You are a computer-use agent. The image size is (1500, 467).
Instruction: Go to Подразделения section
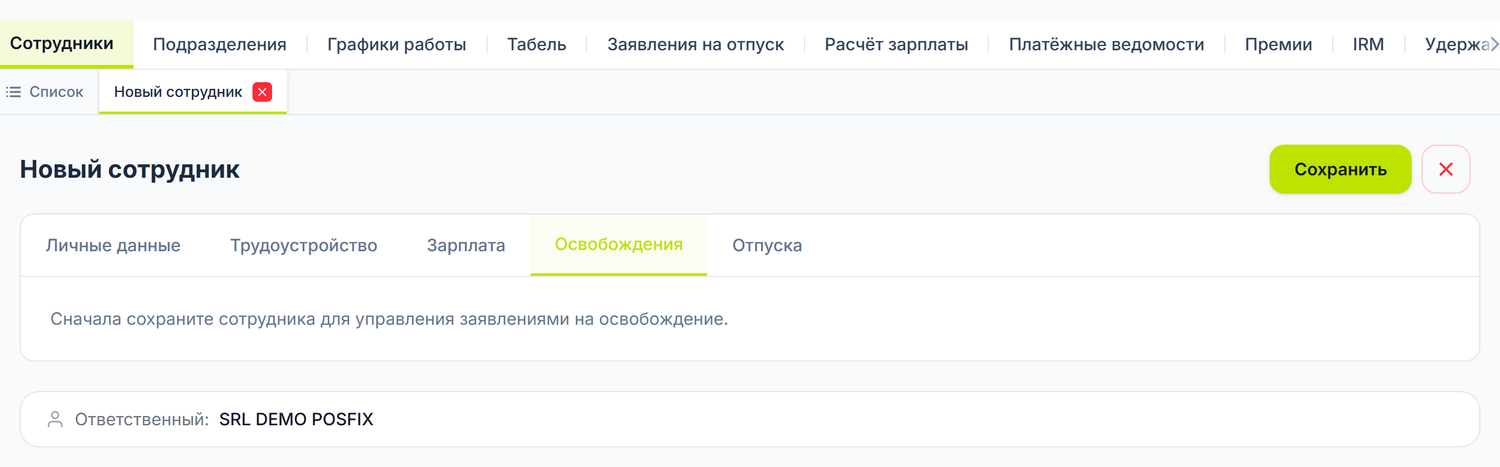[219, 45]
